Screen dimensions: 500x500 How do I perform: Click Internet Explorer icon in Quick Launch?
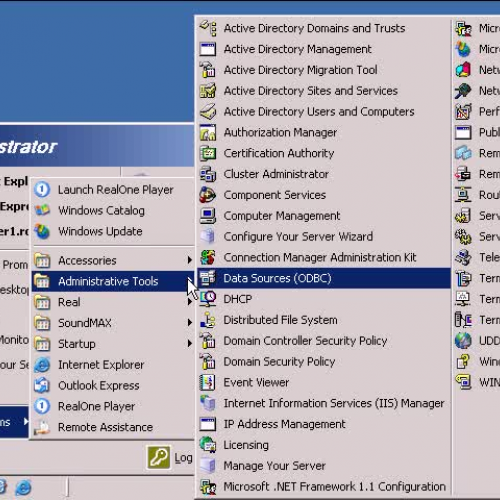[x=23, y=488]
